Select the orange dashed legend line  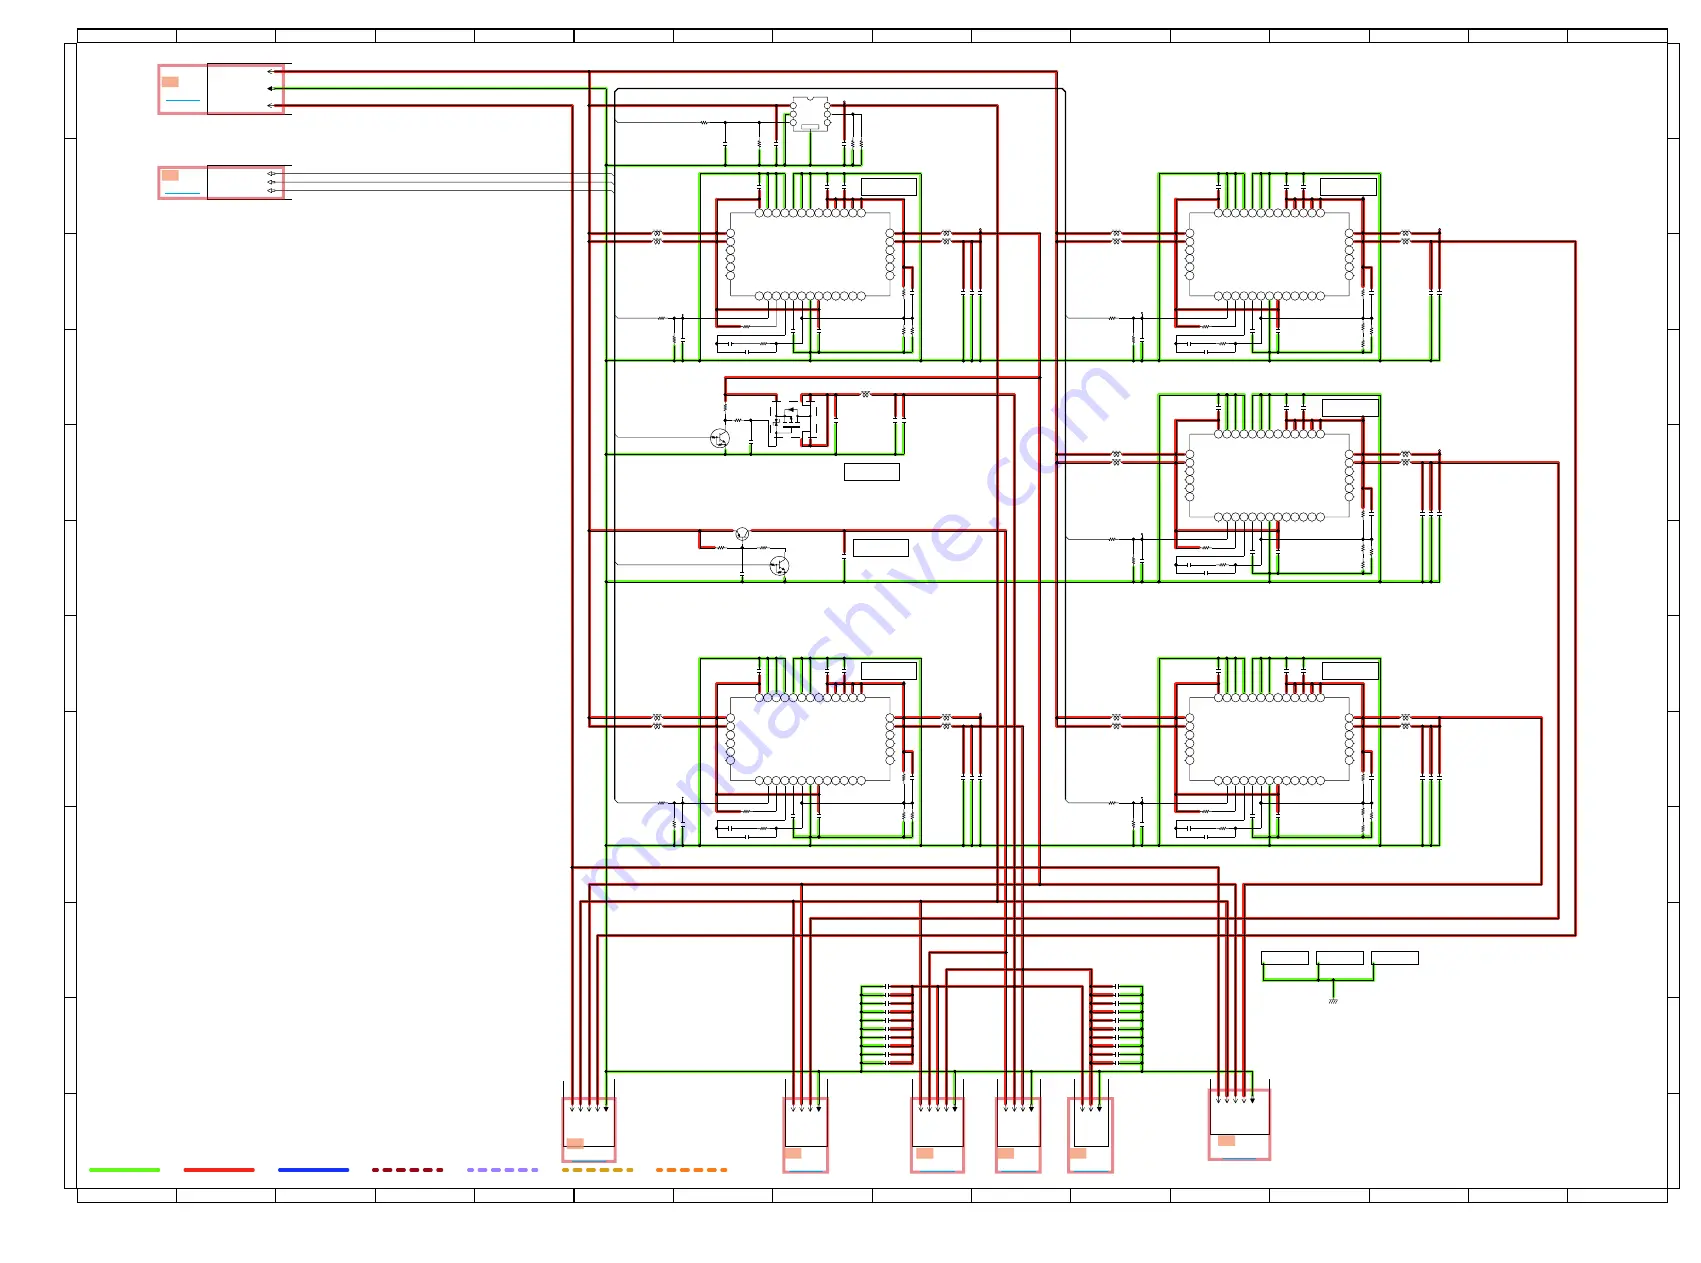pyautogui.click(x=691, y=1169)
